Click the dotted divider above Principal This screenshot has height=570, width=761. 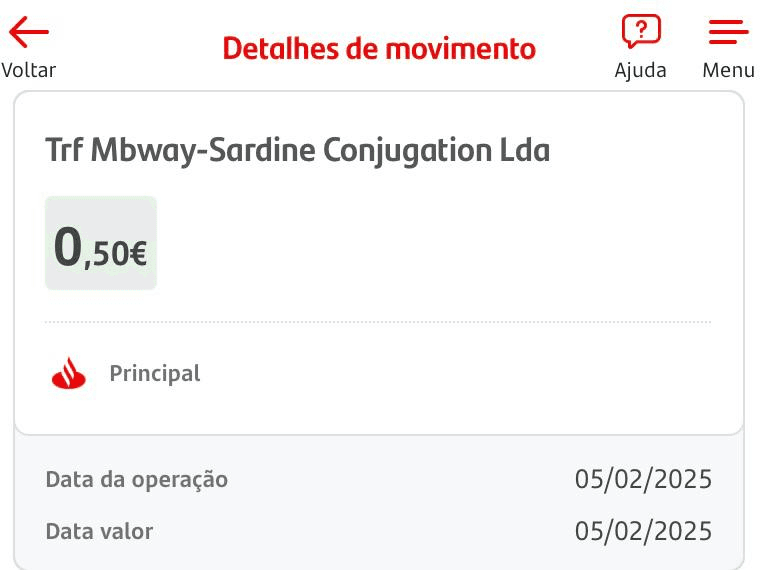point(378,322)
